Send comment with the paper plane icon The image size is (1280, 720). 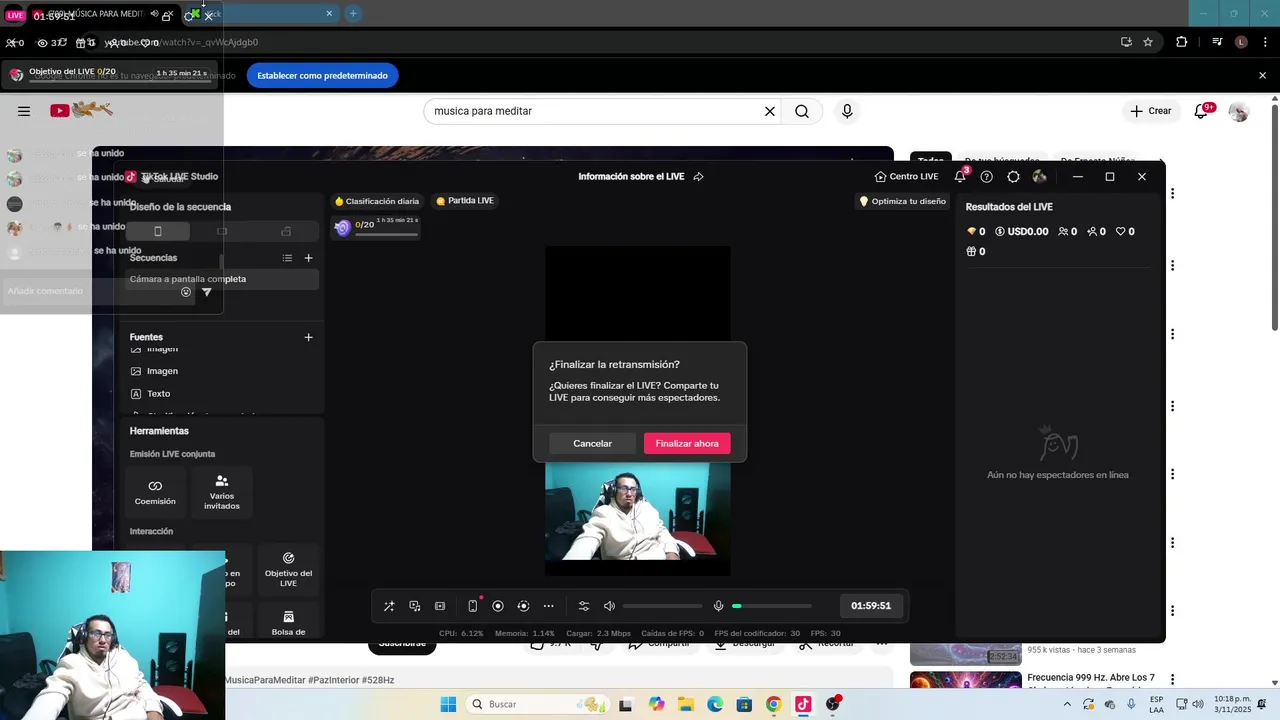click(x=207, y=292)
